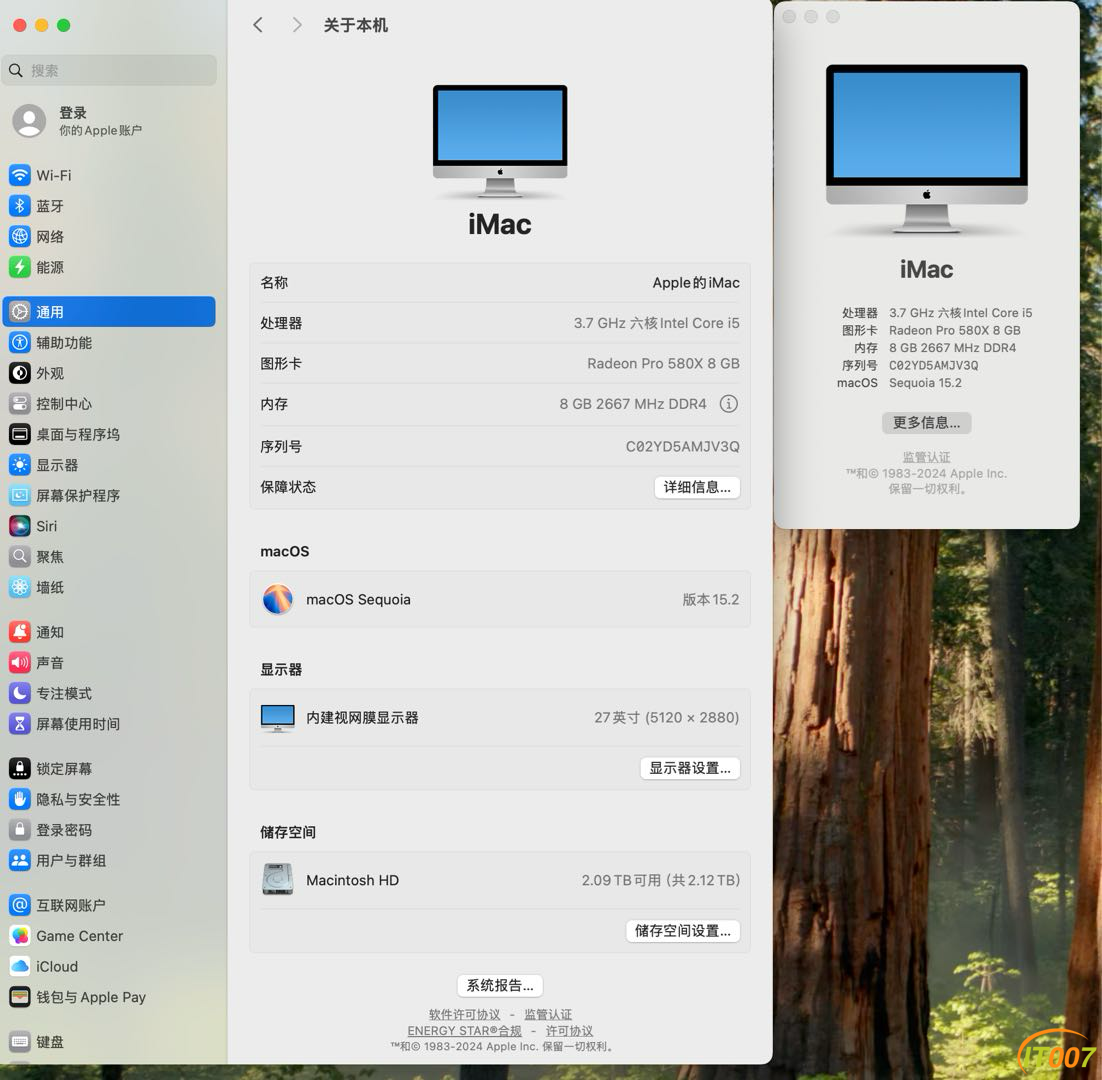
Task: Click the 储存空间设置 button
Action: (683, 931)
